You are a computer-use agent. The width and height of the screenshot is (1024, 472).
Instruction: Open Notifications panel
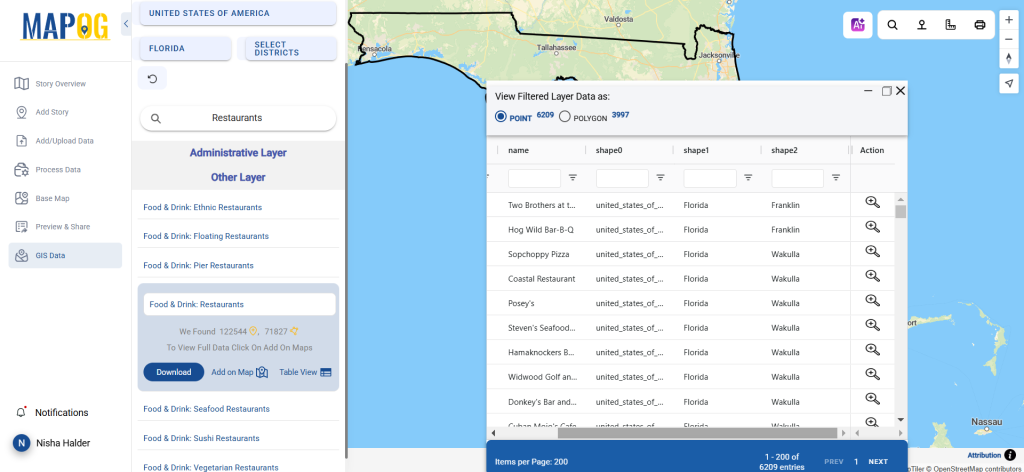(x=52, y=413)
